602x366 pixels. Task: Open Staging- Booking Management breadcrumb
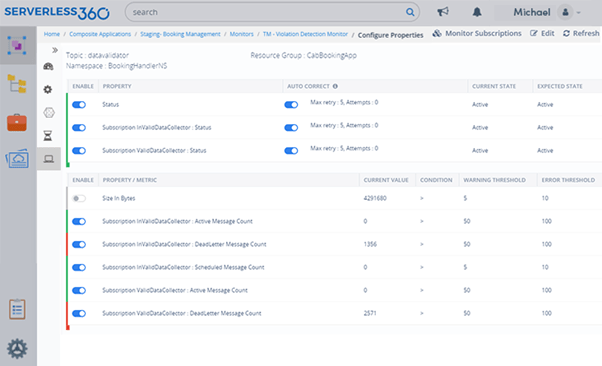click(x=180, y=34)
